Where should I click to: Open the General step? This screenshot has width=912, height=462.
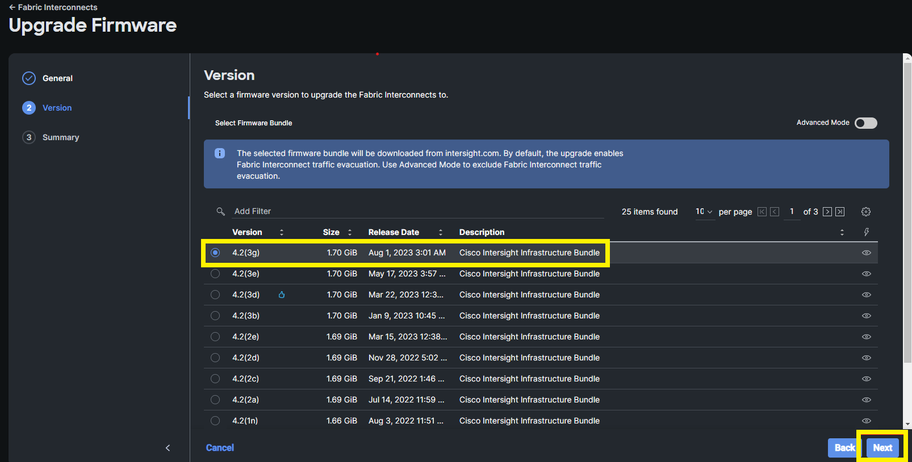(57, 78)
